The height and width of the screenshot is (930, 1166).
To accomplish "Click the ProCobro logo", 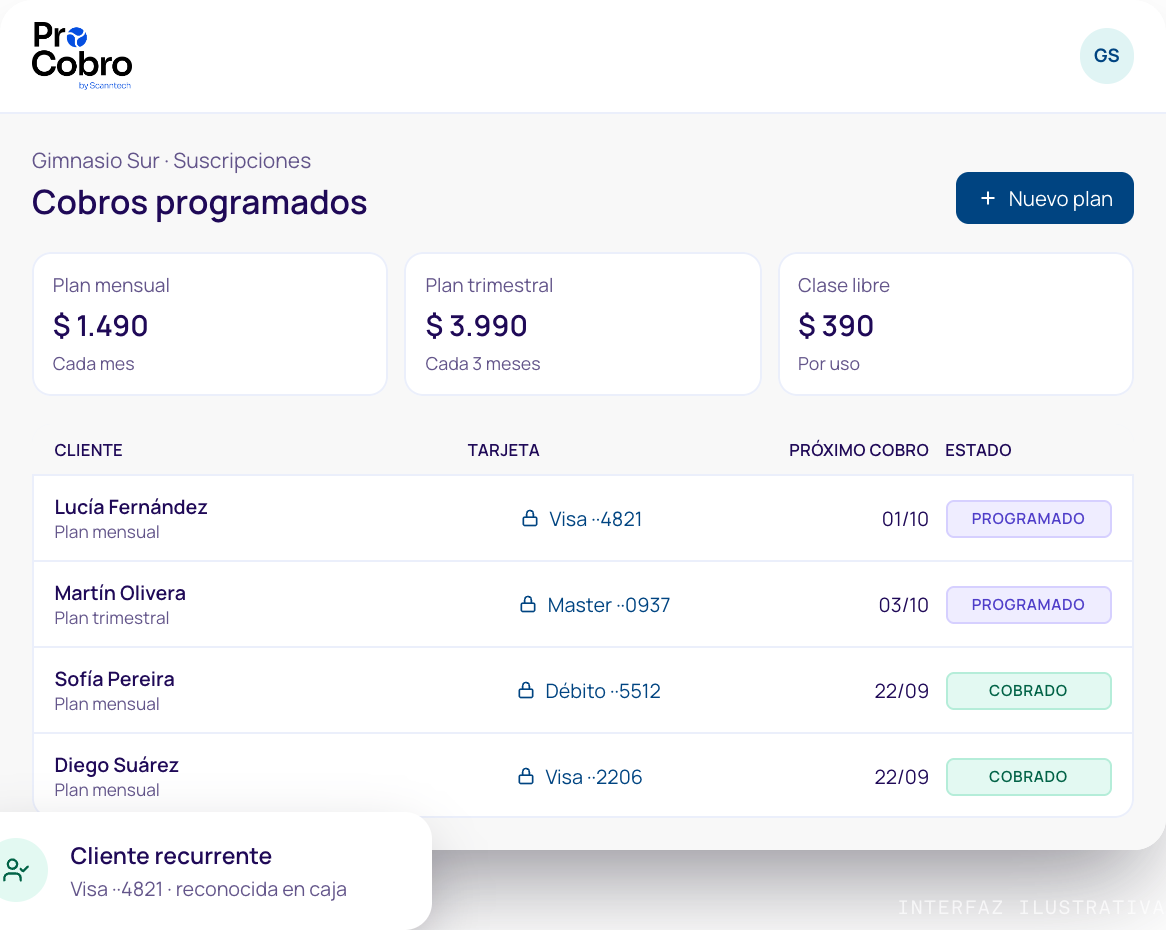I will pyautogui.click(x=82, y=56).
